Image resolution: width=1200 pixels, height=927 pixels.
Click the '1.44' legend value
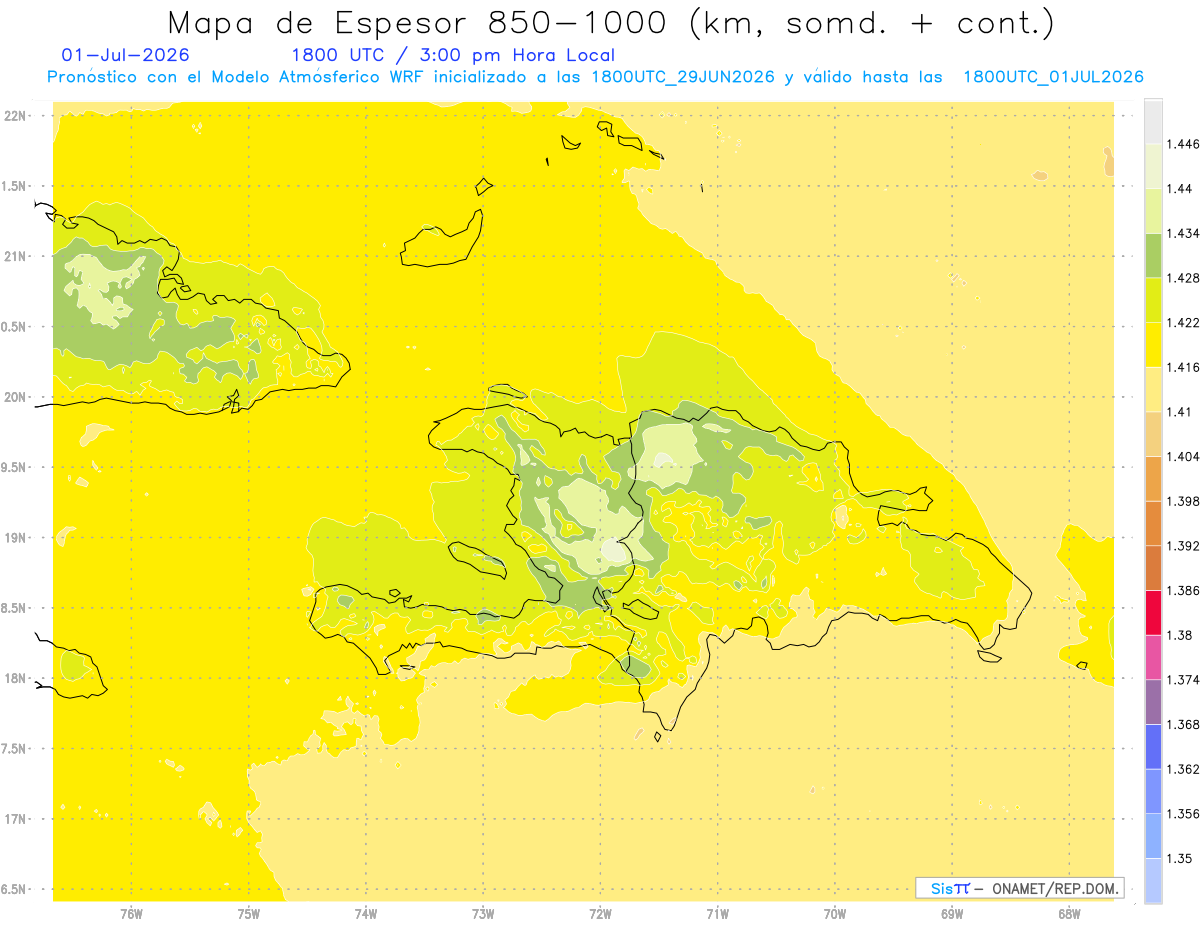[1180, 189]
